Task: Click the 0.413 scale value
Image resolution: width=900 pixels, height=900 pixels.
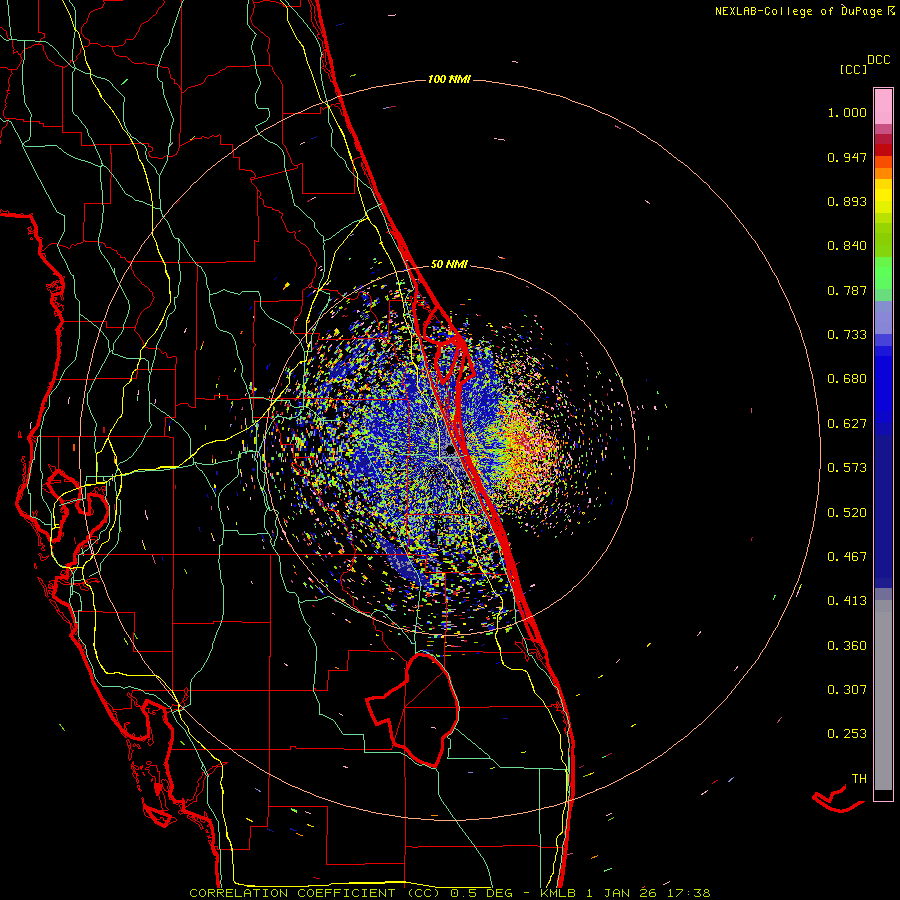Action: 847,601
